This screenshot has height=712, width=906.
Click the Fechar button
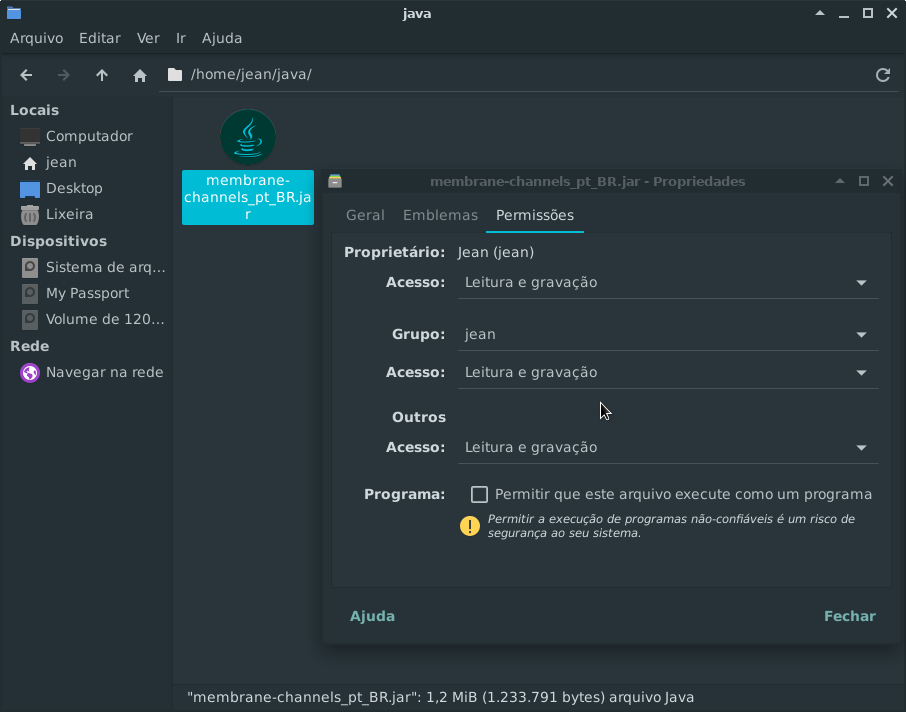(x=849, y=616)
